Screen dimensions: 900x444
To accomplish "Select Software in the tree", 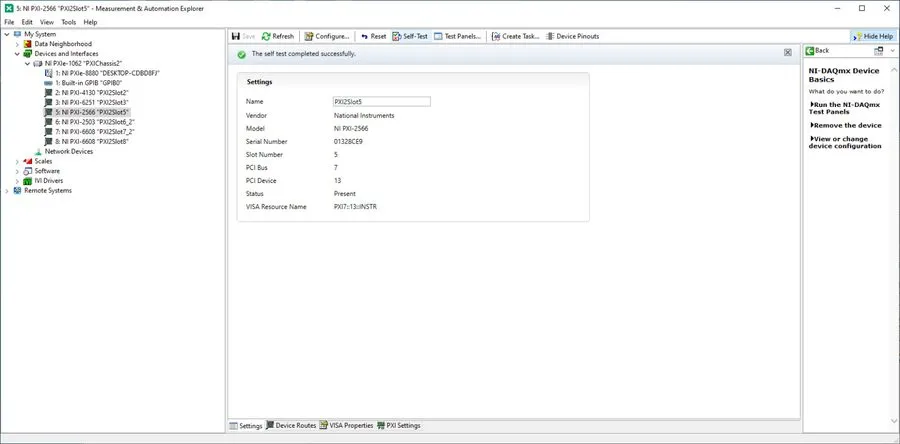I will (x=46, y=171).
